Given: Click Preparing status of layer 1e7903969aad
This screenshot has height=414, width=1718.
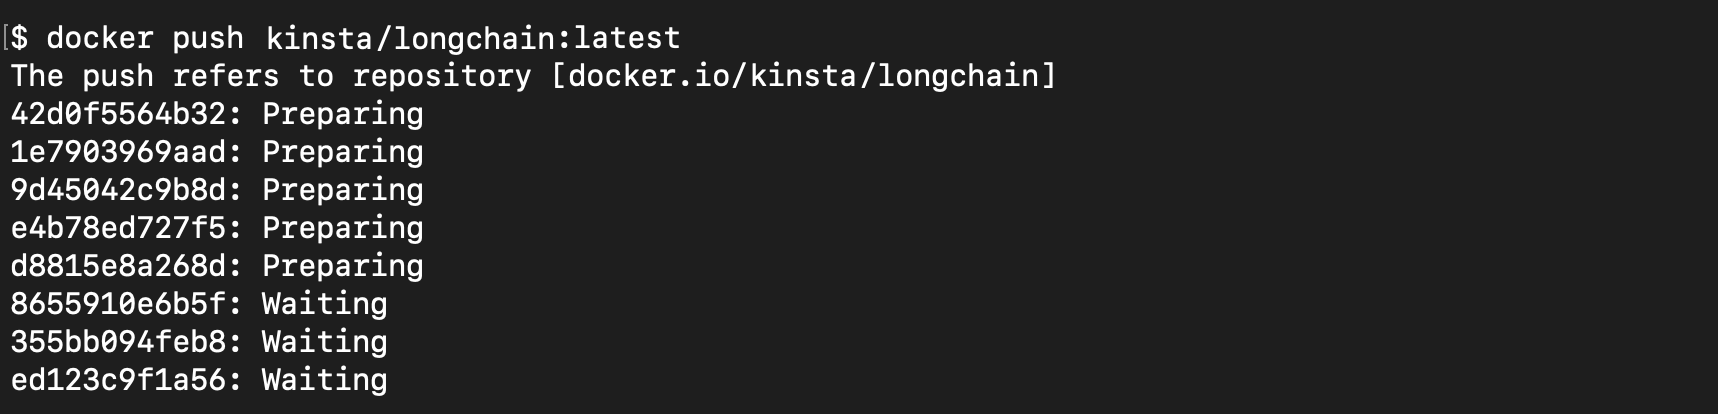Looking at the screenshot, I should point(343,153).
